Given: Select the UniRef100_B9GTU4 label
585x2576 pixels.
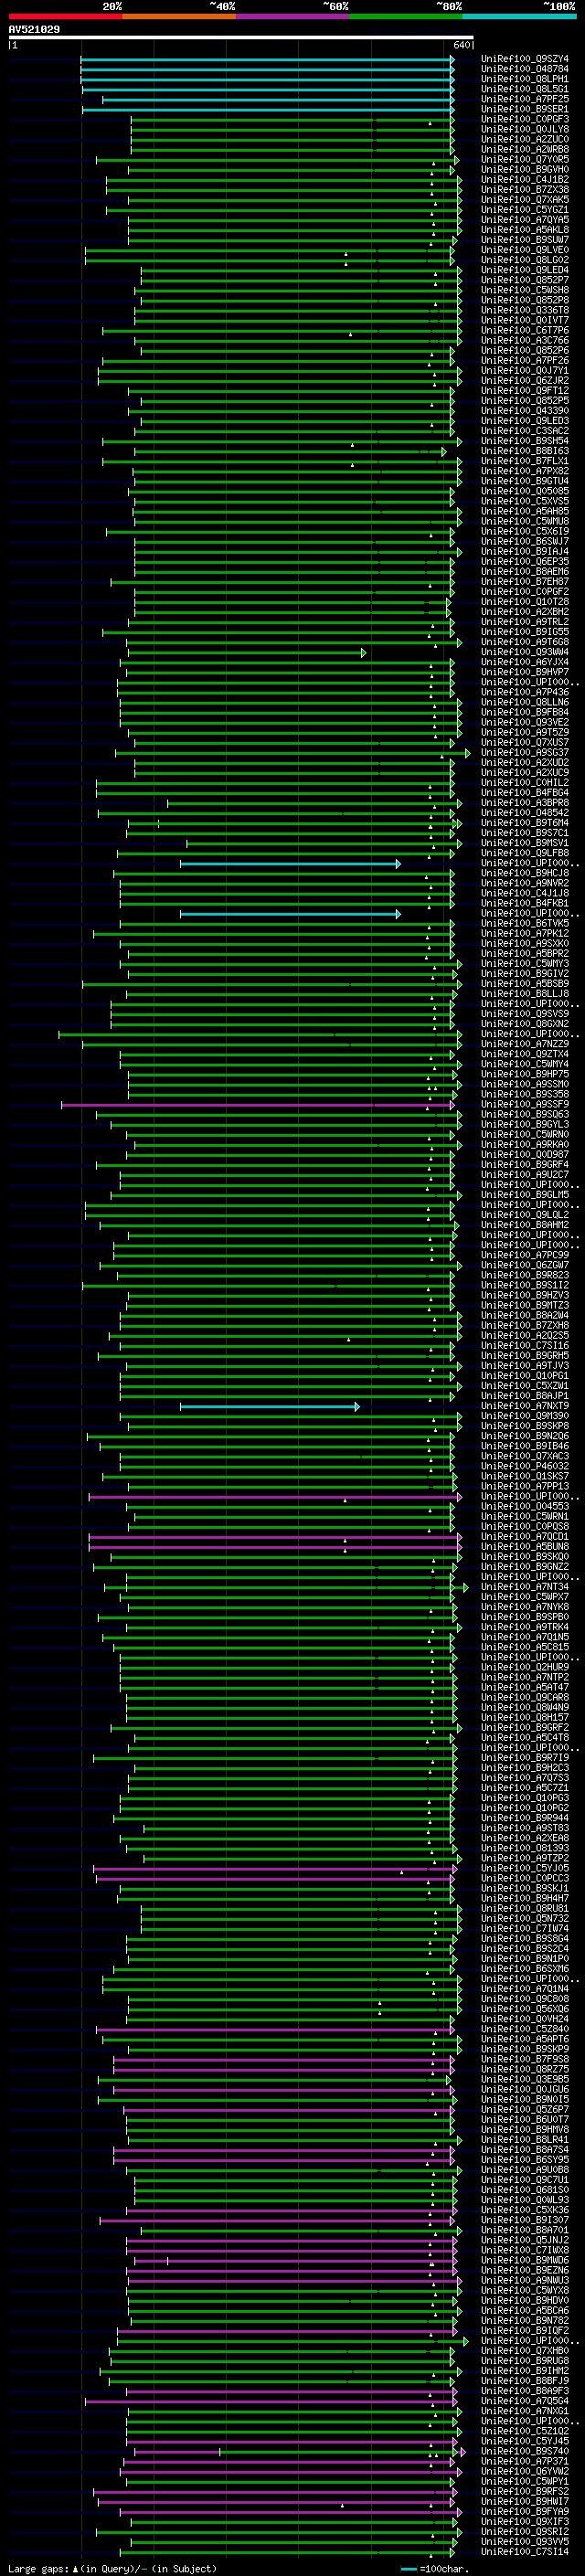Looking at the screenshot, I should [525, 481].
